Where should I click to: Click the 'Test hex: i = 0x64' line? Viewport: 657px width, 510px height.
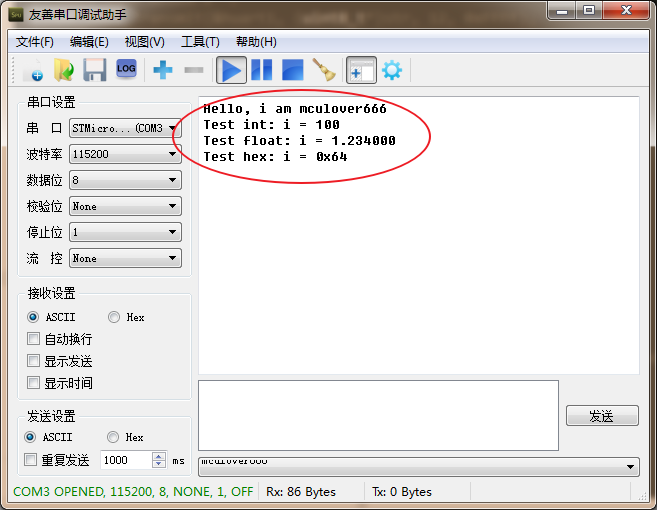[275, 156]
